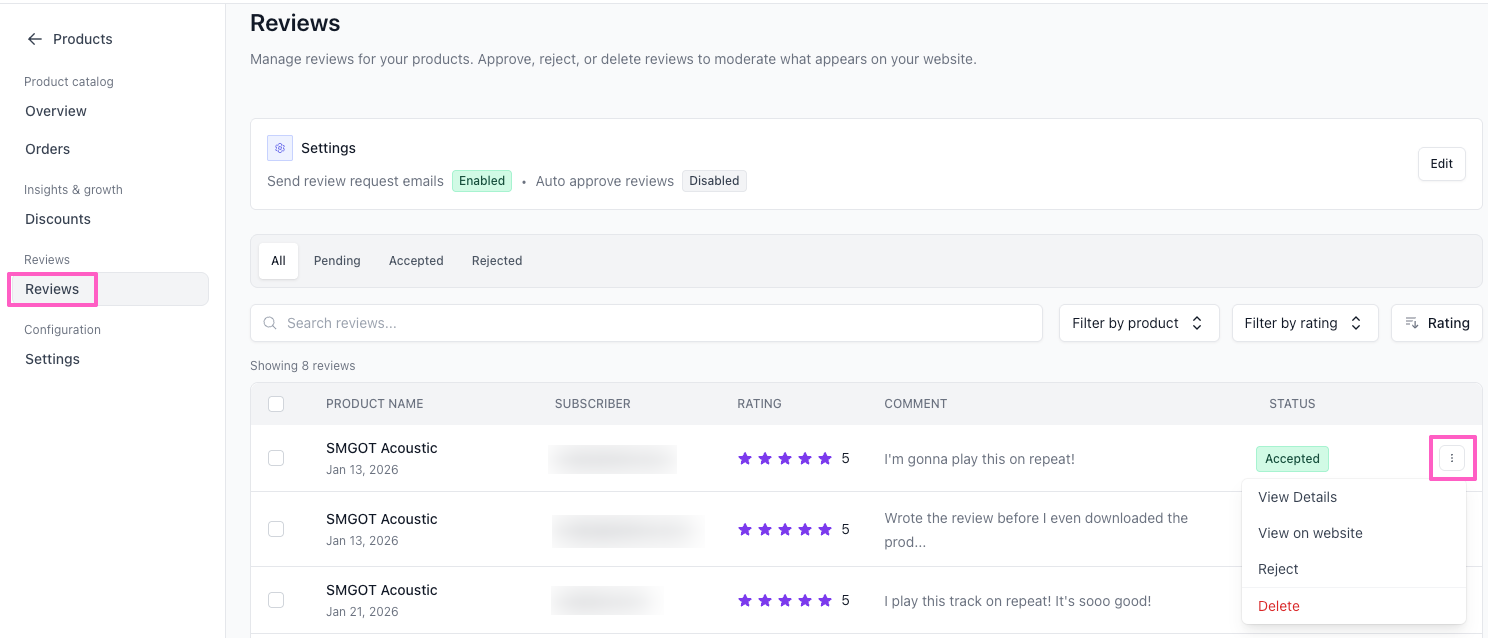This screenshot has height=638, width=1488.
Task: Click the Edit settings button
Action: [1441, 164]
